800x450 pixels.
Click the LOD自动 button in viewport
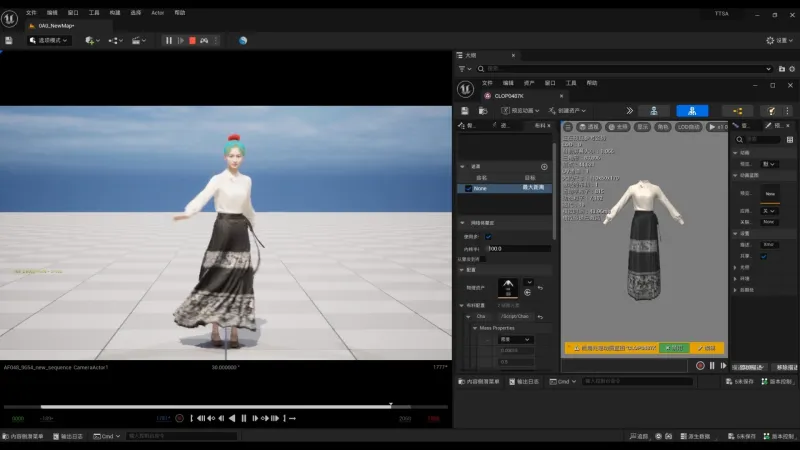coord(689,127)
